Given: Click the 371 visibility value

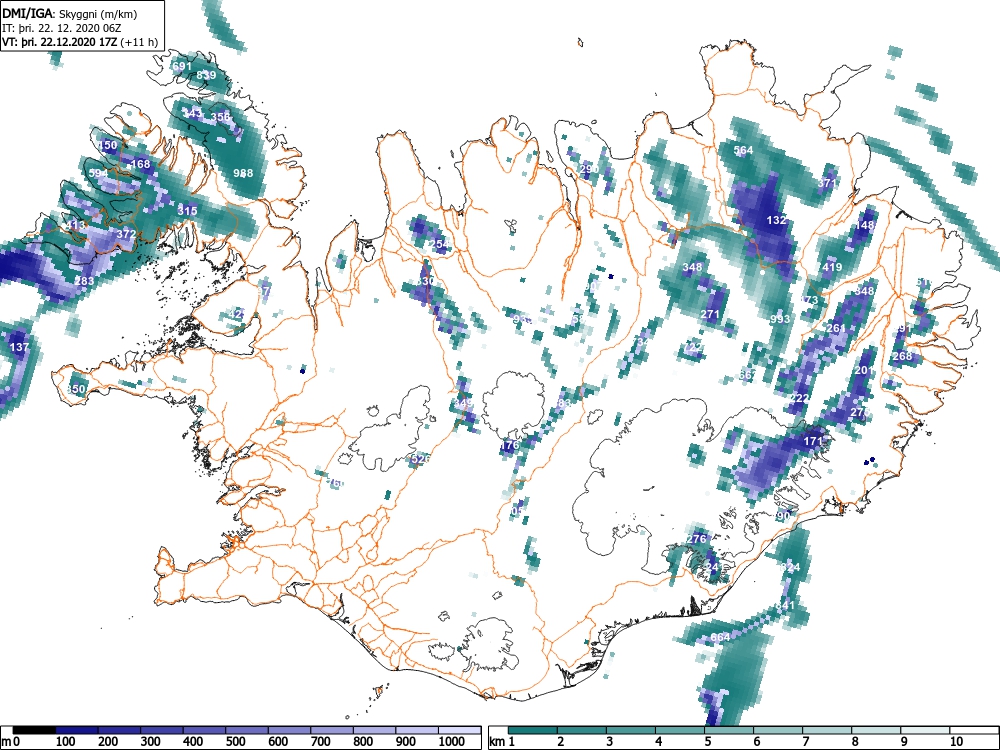Looking at the screenshot, I should (x=827, y=183).
